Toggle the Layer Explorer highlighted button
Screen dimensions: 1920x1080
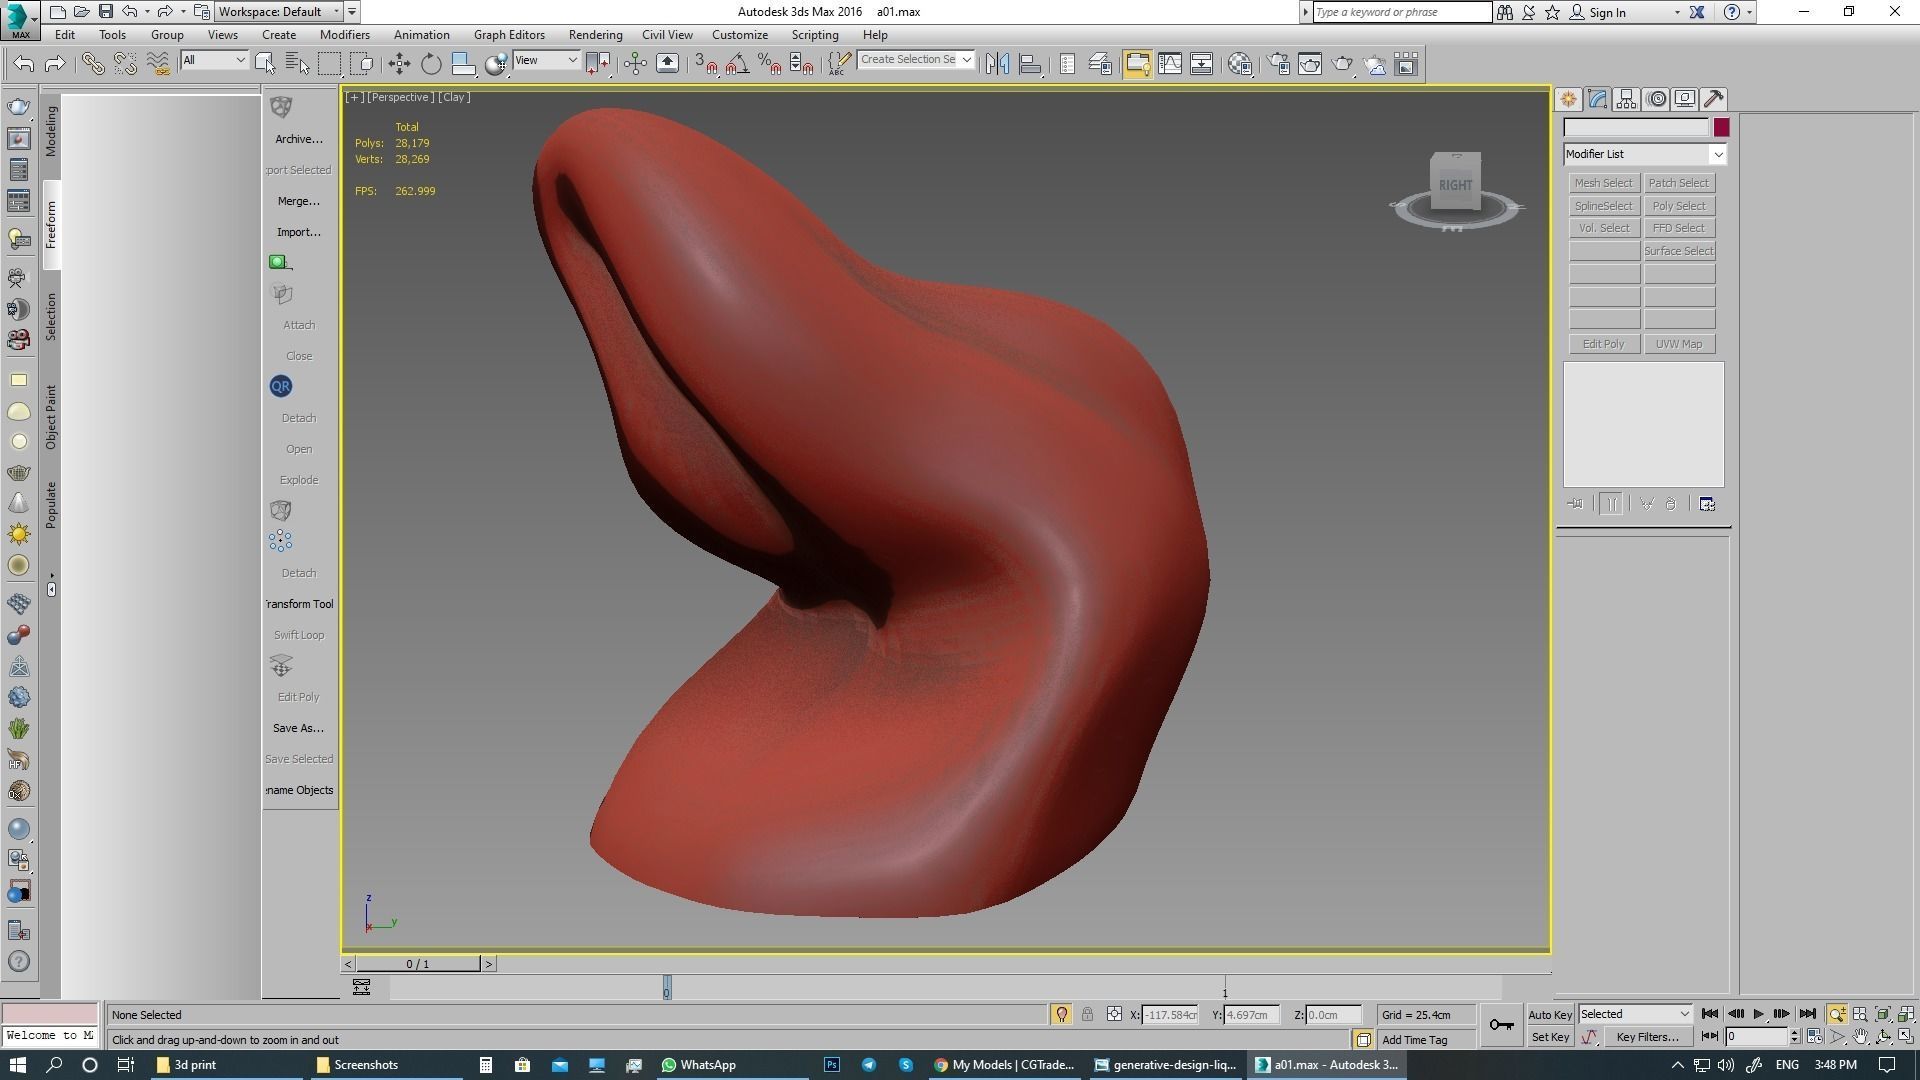coord(1137,64)
